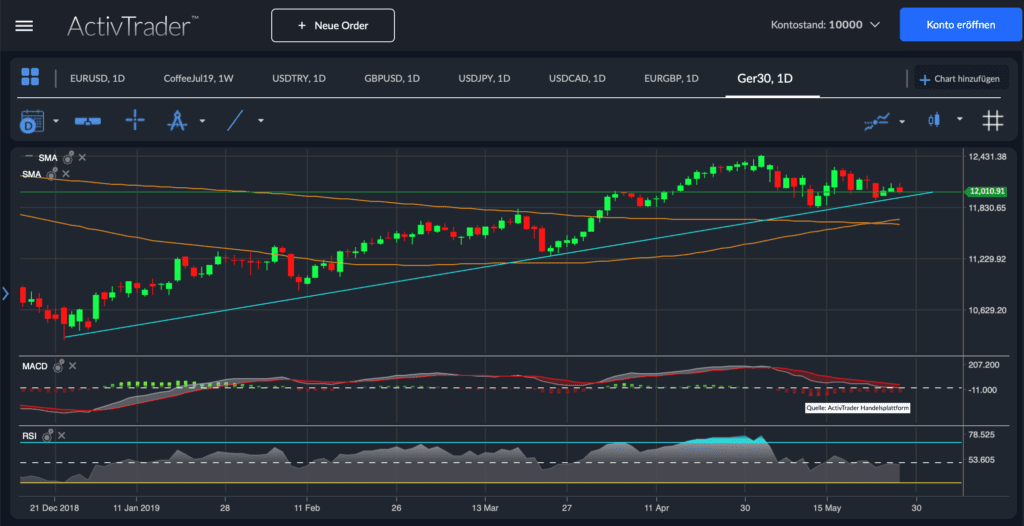Toggle the chart grid lines icon

coord(993,121)
